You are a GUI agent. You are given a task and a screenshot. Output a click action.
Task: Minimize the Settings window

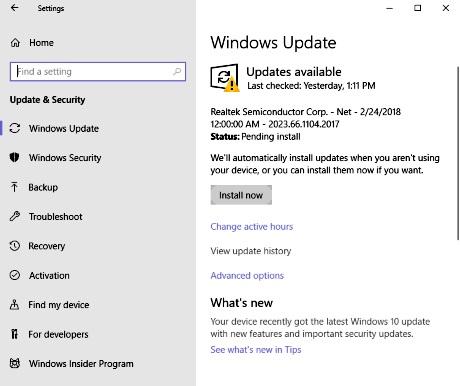[389, 8]
